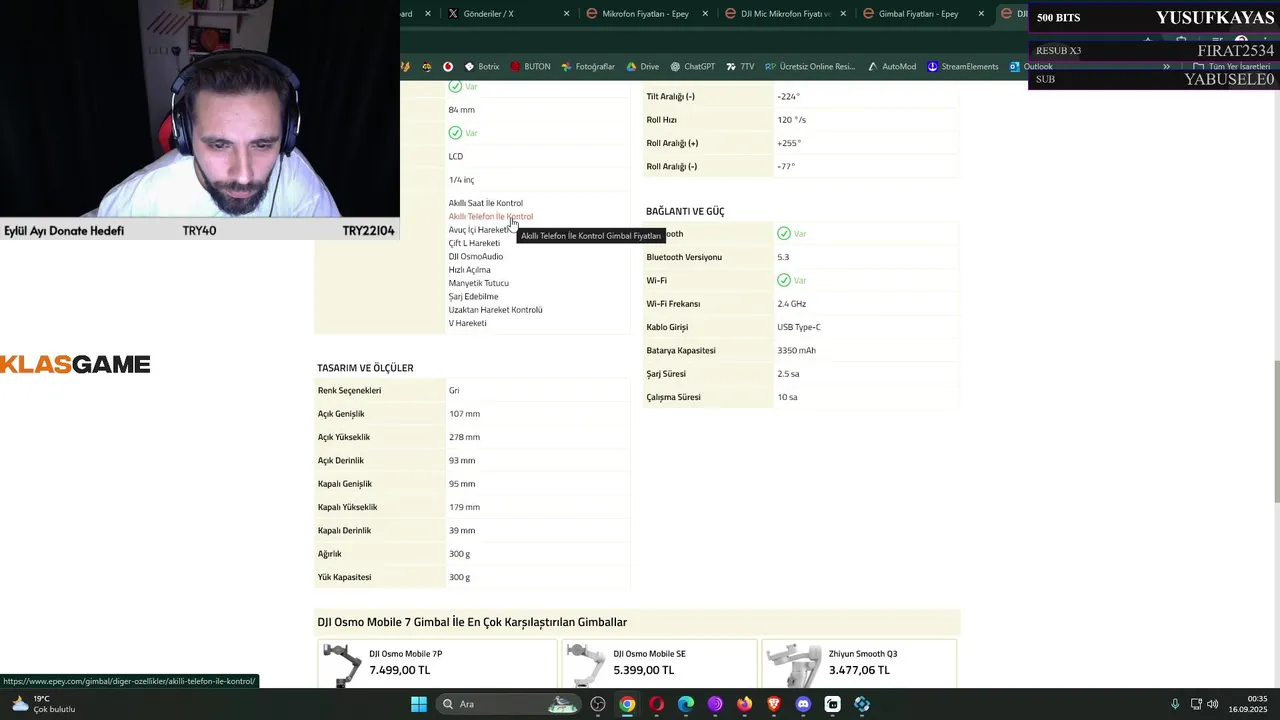Open the AutoMod bookmark
This screenshot has height=720, width=1280.
891,67
